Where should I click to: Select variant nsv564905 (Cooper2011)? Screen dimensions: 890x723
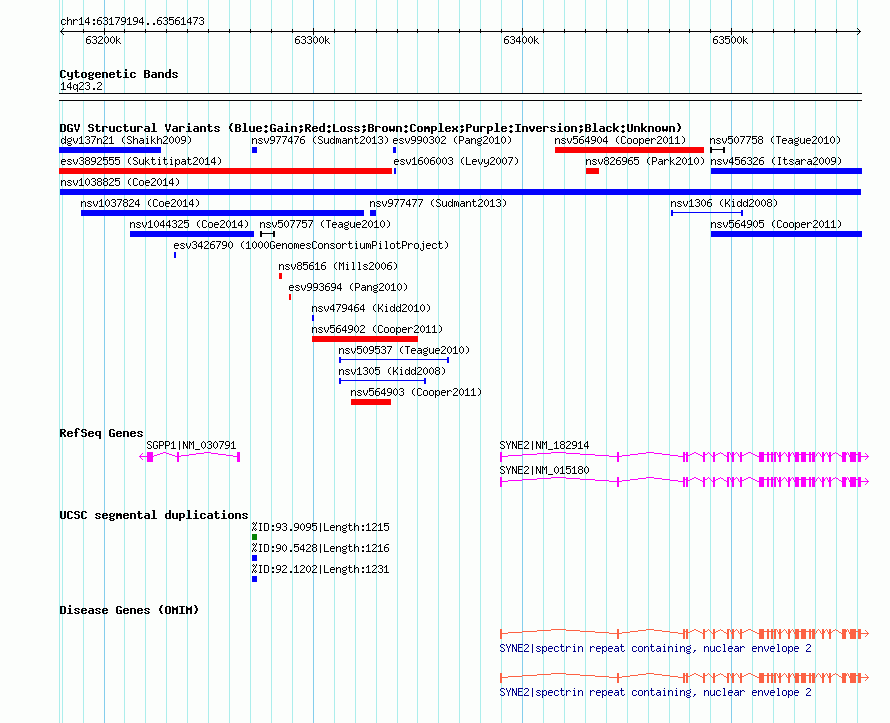(776, 224)
